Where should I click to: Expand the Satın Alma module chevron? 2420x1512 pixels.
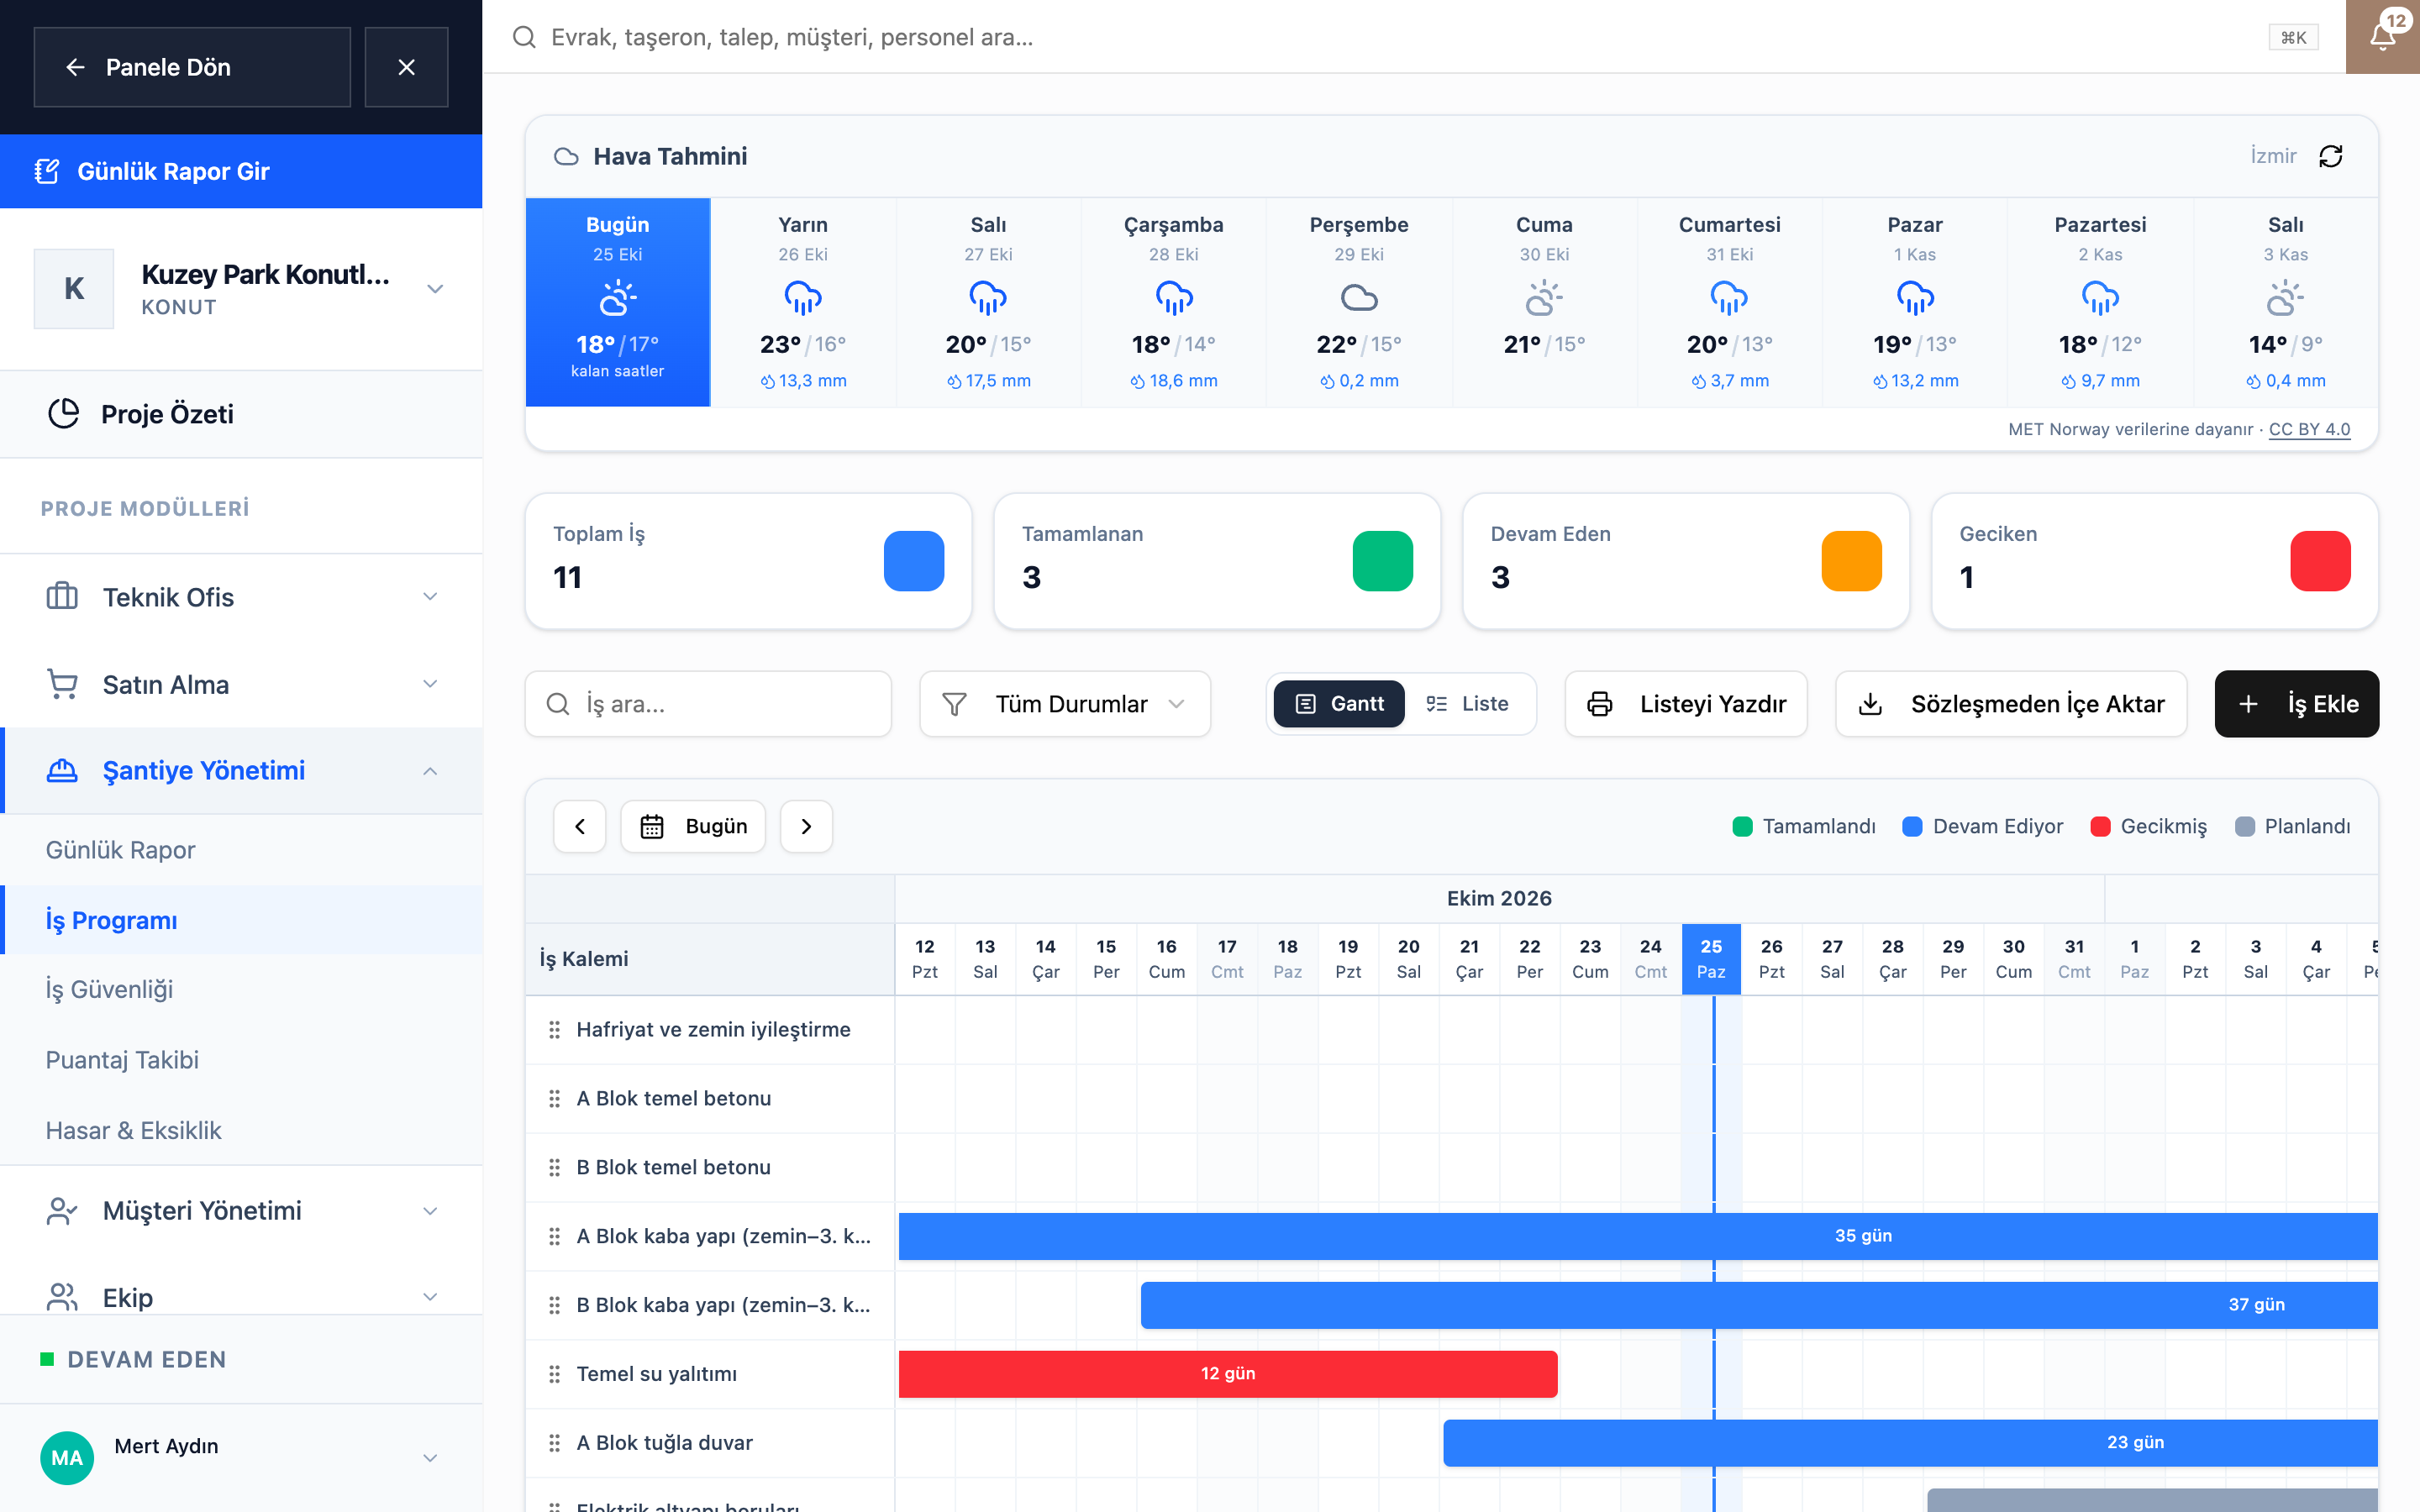click(x=430, y=684)
